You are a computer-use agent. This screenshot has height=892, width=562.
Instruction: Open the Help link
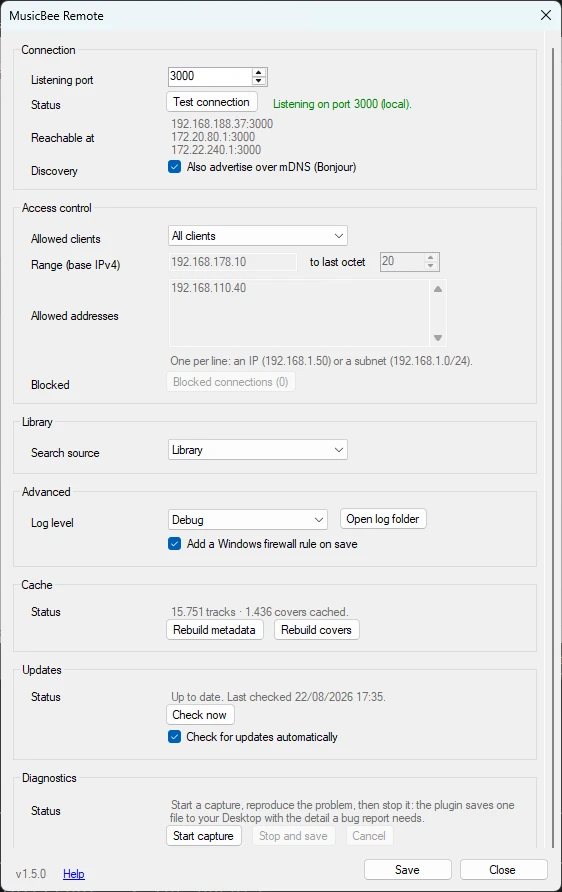pos(74,874)
